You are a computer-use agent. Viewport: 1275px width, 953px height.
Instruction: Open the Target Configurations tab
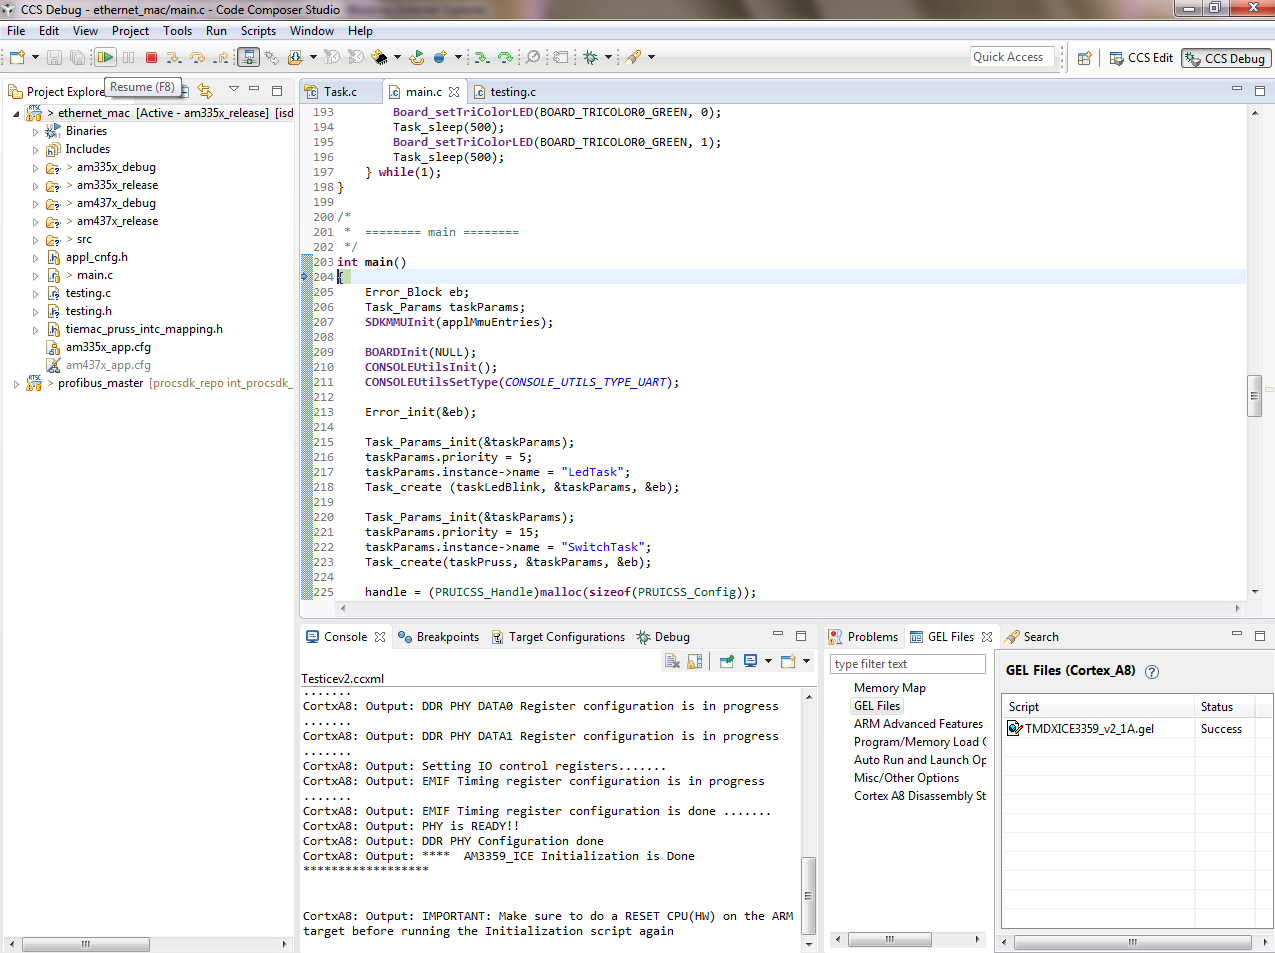(557, 637)
